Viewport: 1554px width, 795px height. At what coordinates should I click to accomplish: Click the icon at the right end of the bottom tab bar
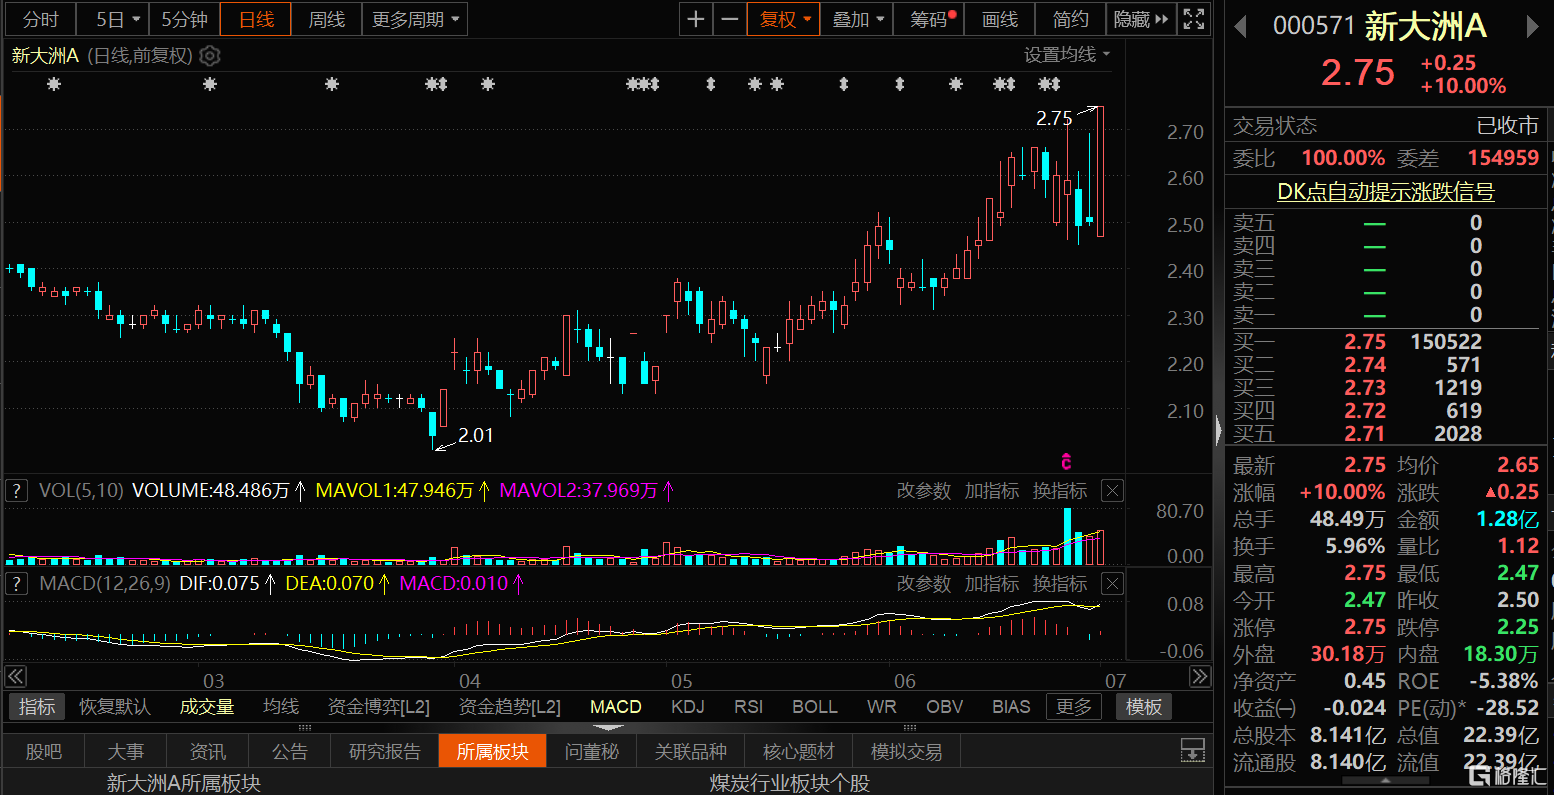coord(1192,751)
